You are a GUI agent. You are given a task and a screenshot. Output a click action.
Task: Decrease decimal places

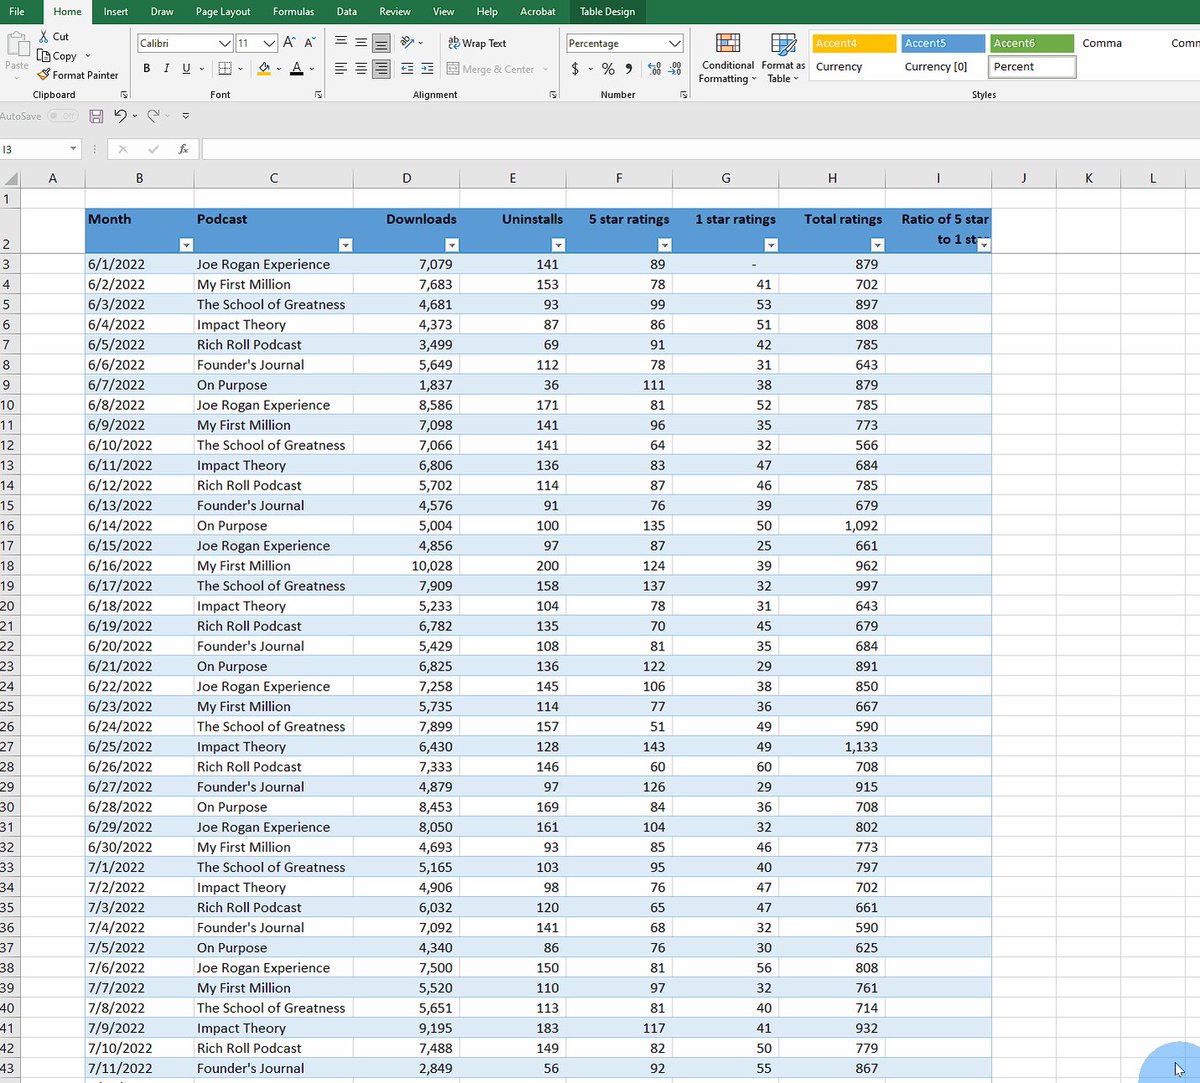(x=675, y=69)
